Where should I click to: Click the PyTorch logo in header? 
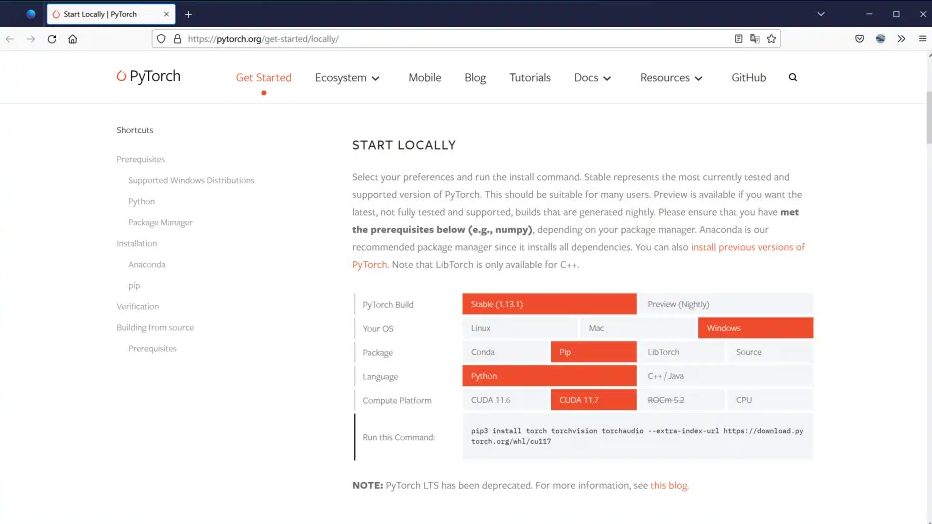148,77
